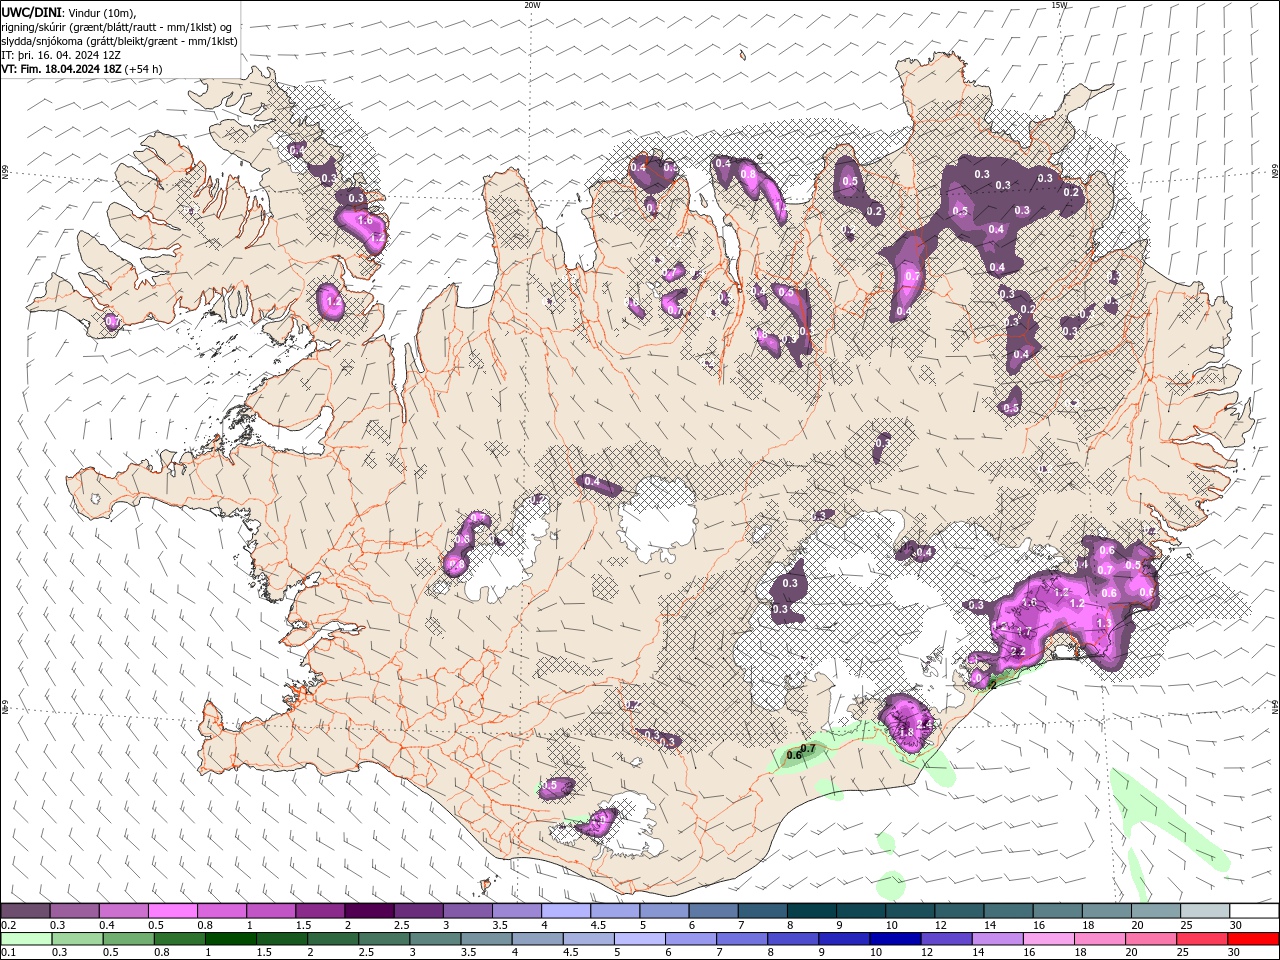Click the '0.1' label in lower legend row
This screenshot has width=1280, height=960.
(8, 953)
